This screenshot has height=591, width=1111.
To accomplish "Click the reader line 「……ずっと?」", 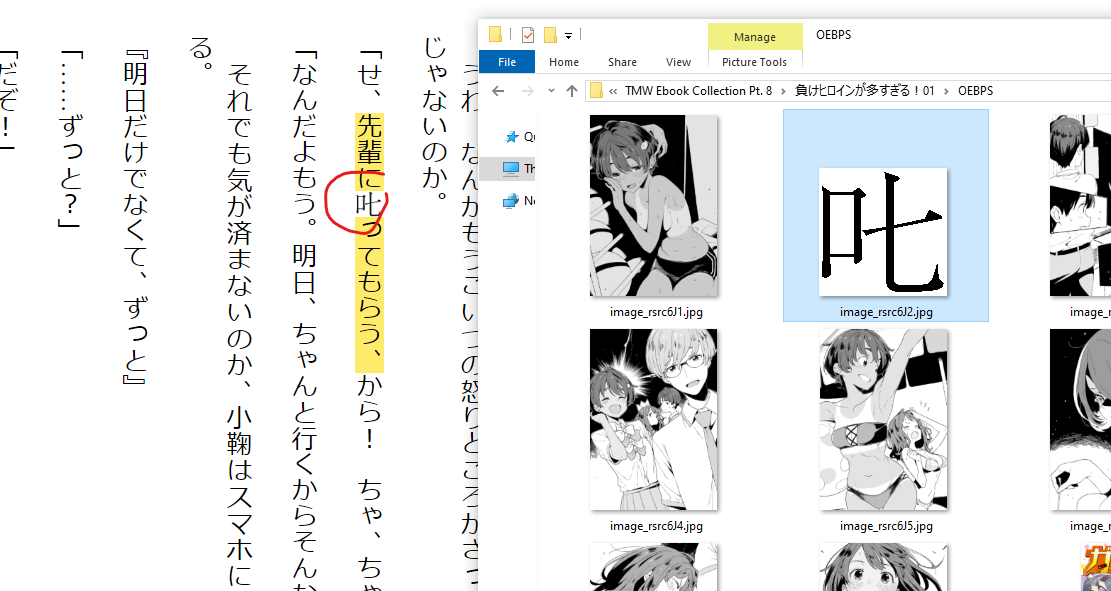I will [71, 139].
